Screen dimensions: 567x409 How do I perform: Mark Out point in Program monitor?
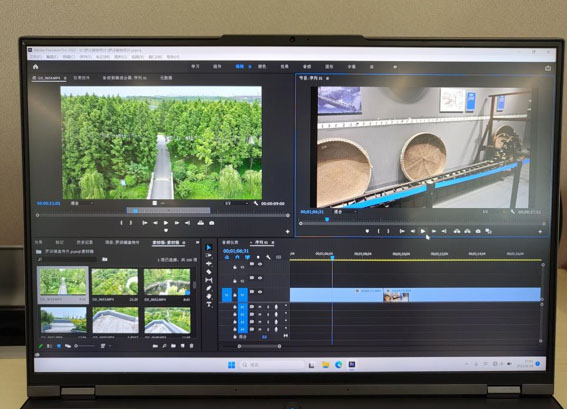(x=389, y=231)
